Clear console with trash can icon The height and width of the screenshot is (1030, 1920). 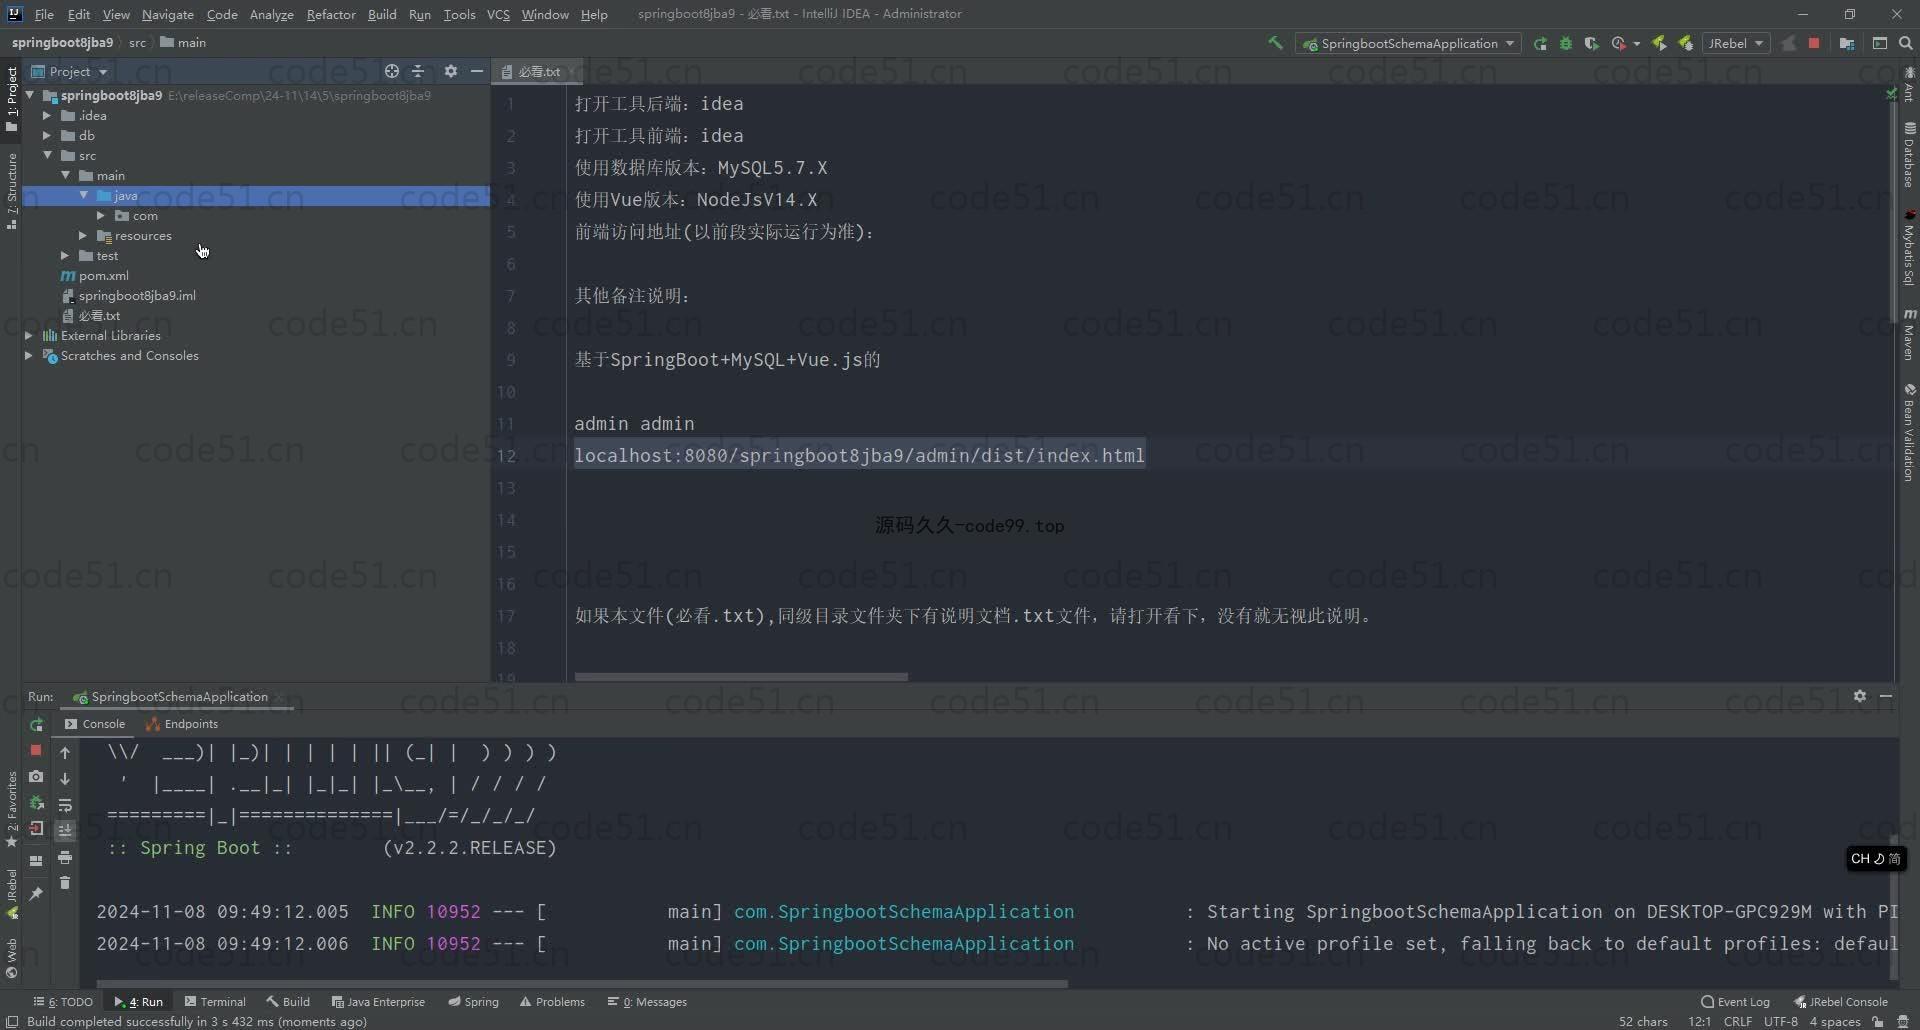pos(65,883)
